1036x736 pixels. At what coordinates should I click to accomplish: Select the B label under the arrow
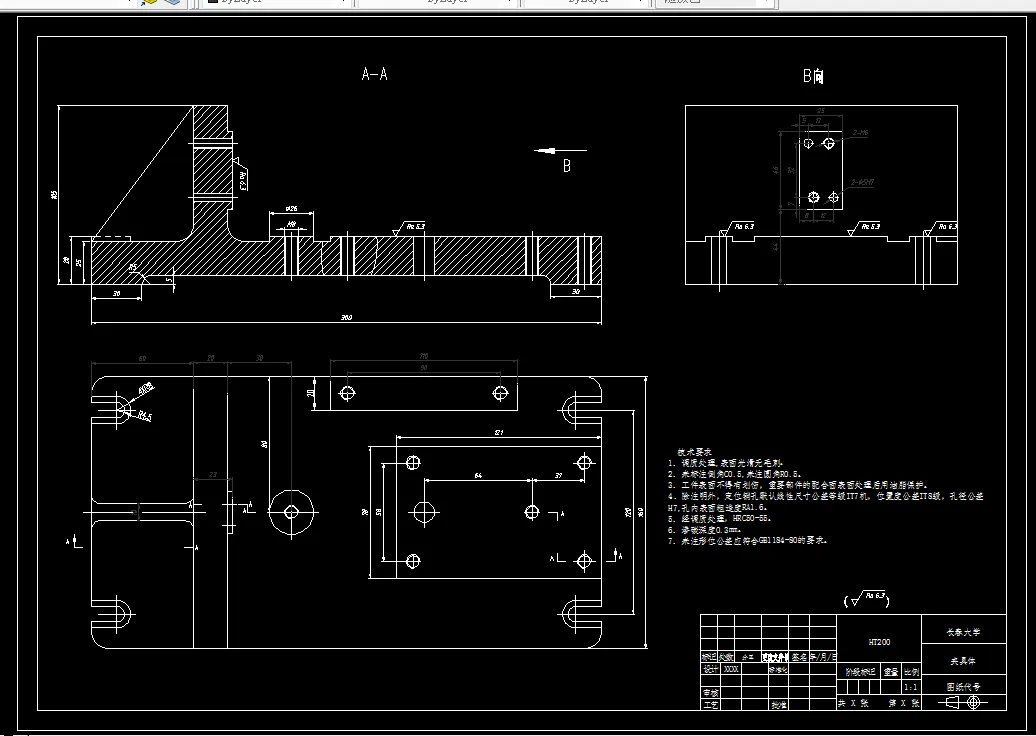[x=566, y=166]
